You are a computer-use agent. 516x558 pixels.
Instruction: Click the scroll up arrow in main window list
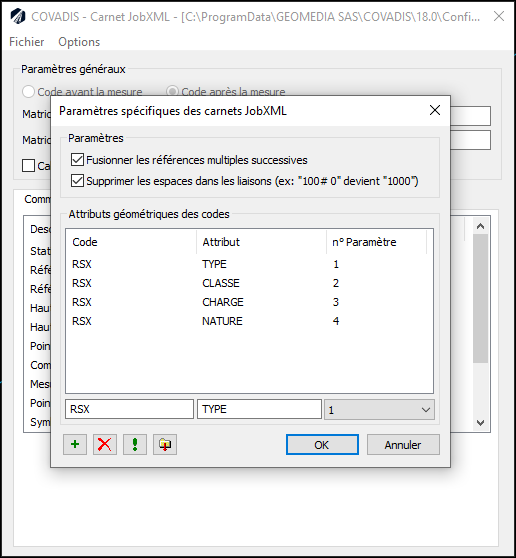tap(480, 226)
